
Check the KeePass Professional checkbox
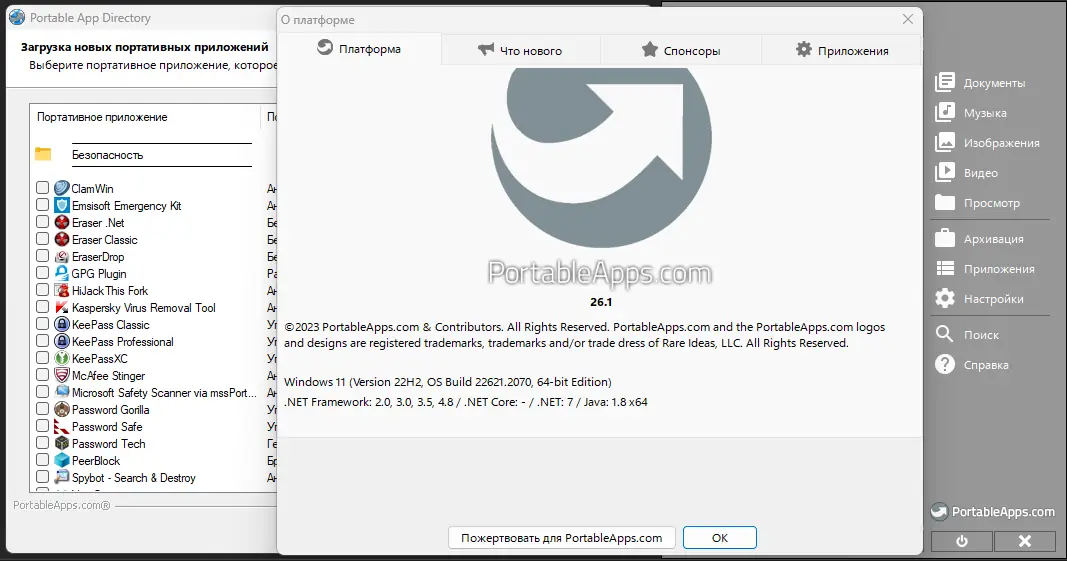click(x=42, y=340)
